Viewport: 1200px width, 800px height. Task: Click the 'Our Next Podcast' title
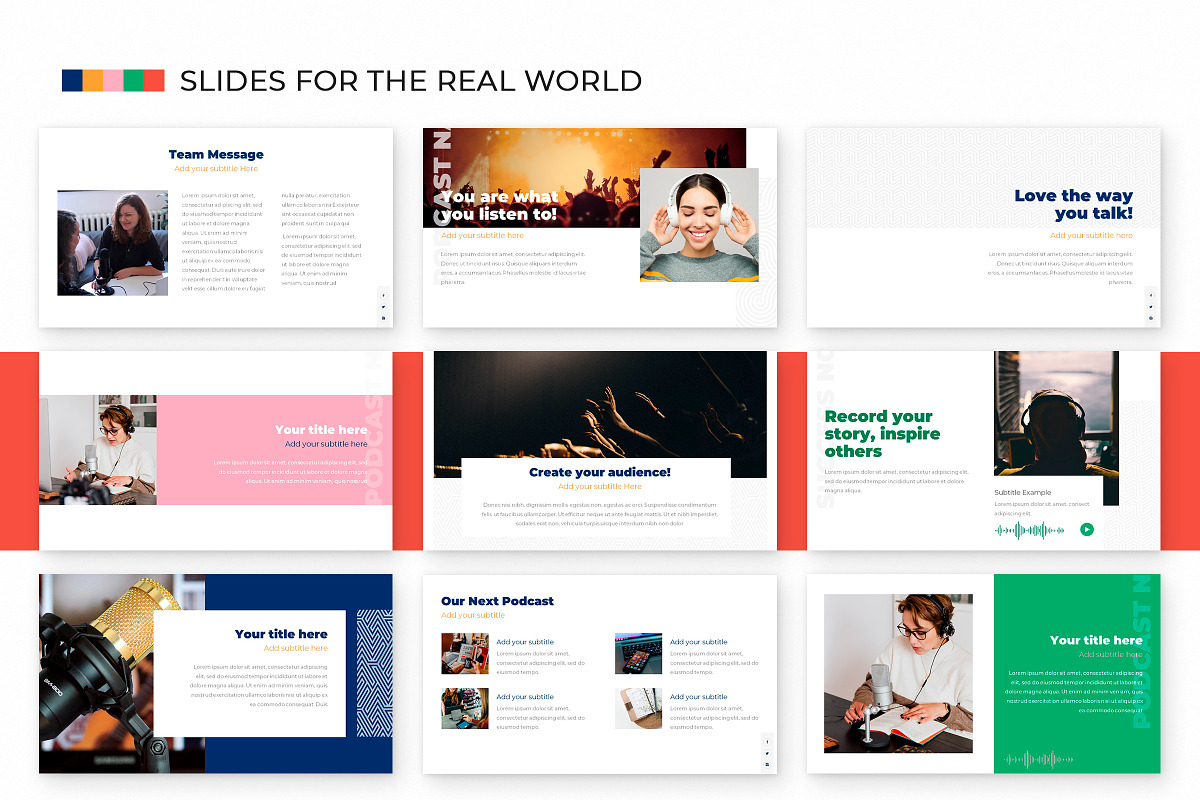(x=497, y=601)
